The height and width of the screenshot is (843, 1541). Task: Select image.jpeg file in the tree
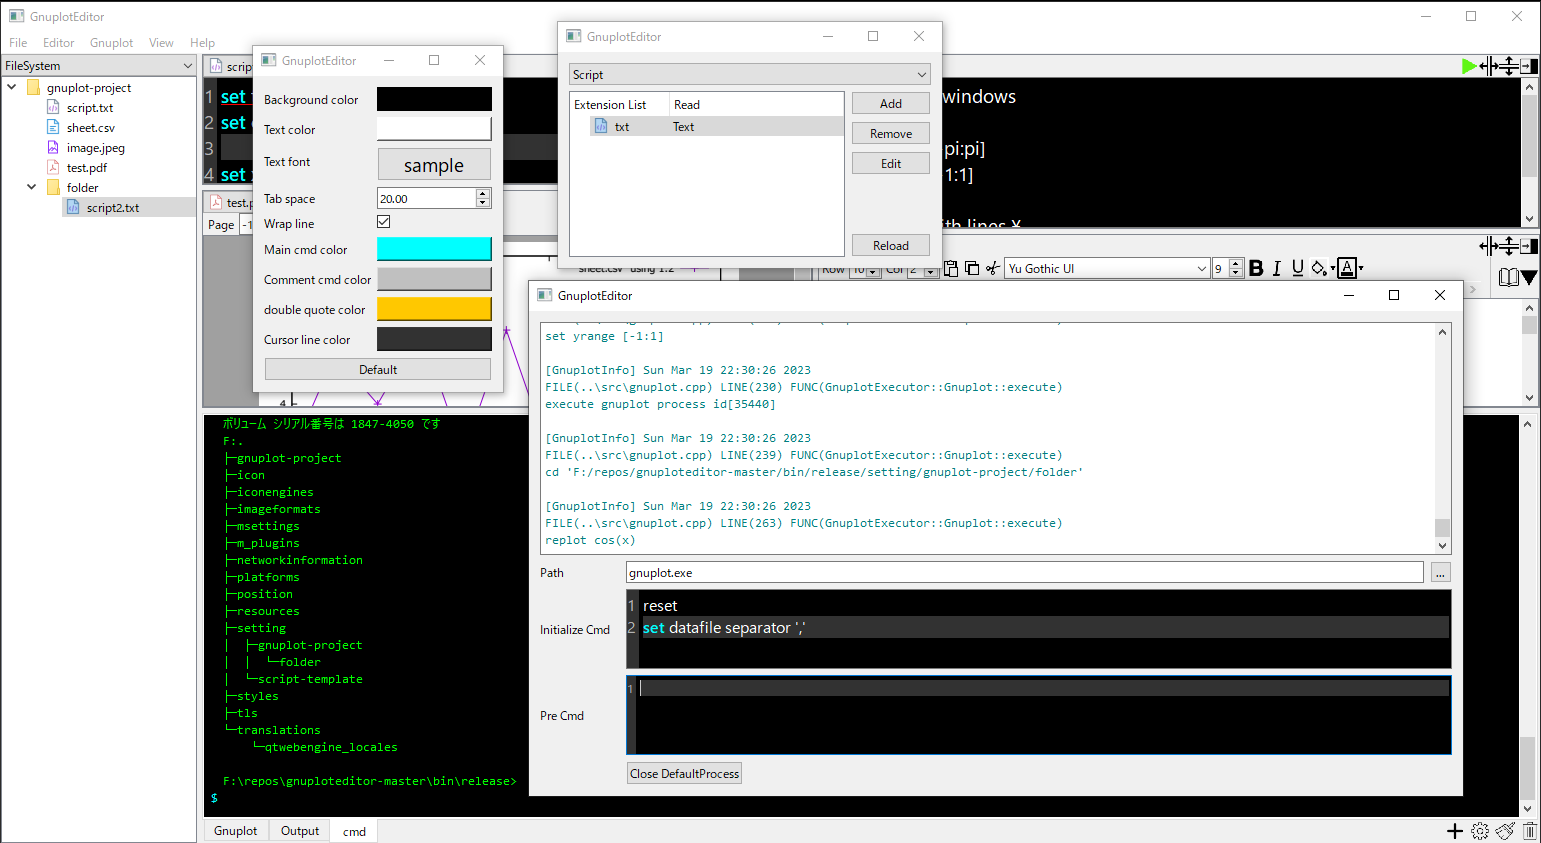click(x=96, y=148)
